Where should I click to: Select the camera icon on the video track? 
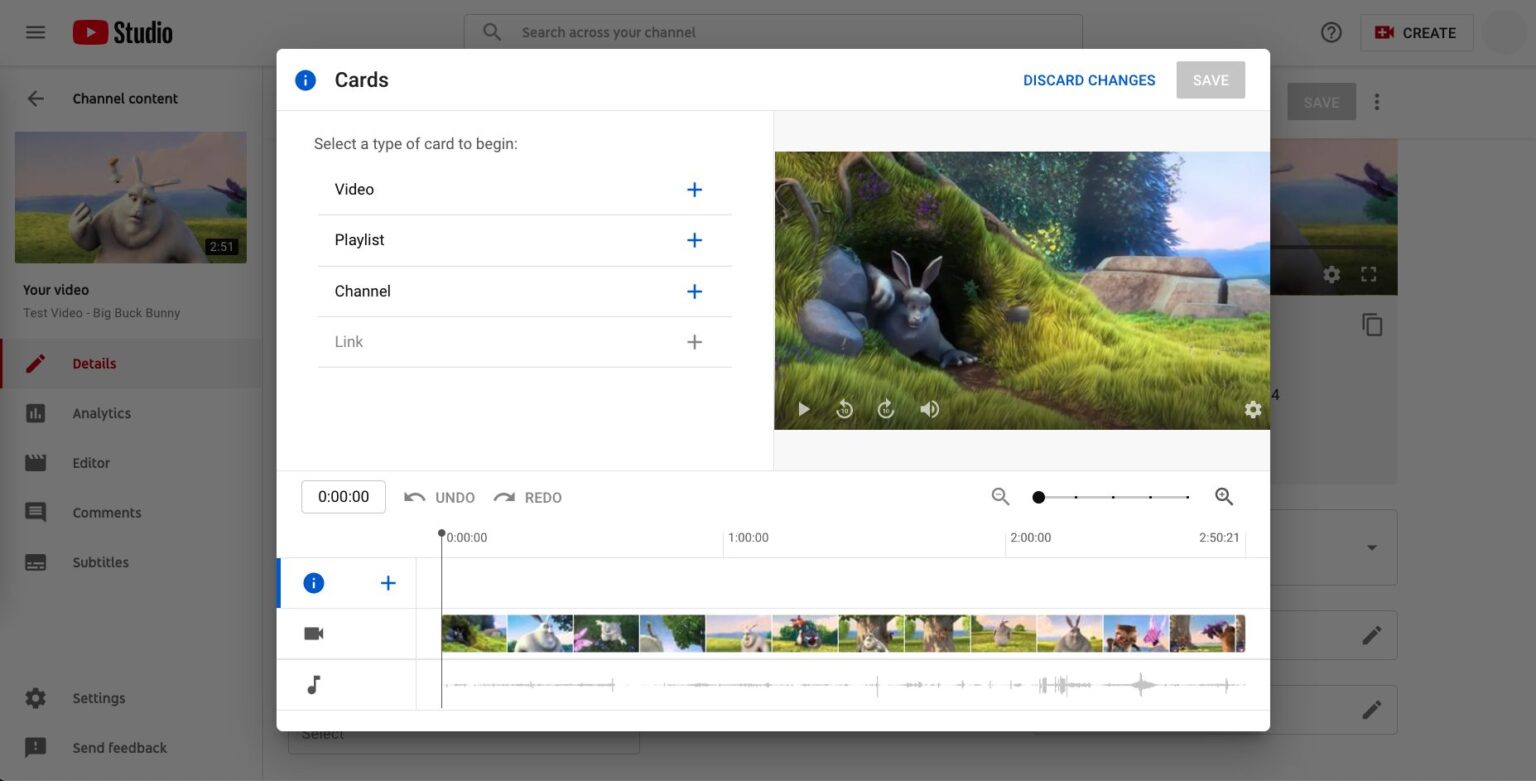[x=314, y=632]
